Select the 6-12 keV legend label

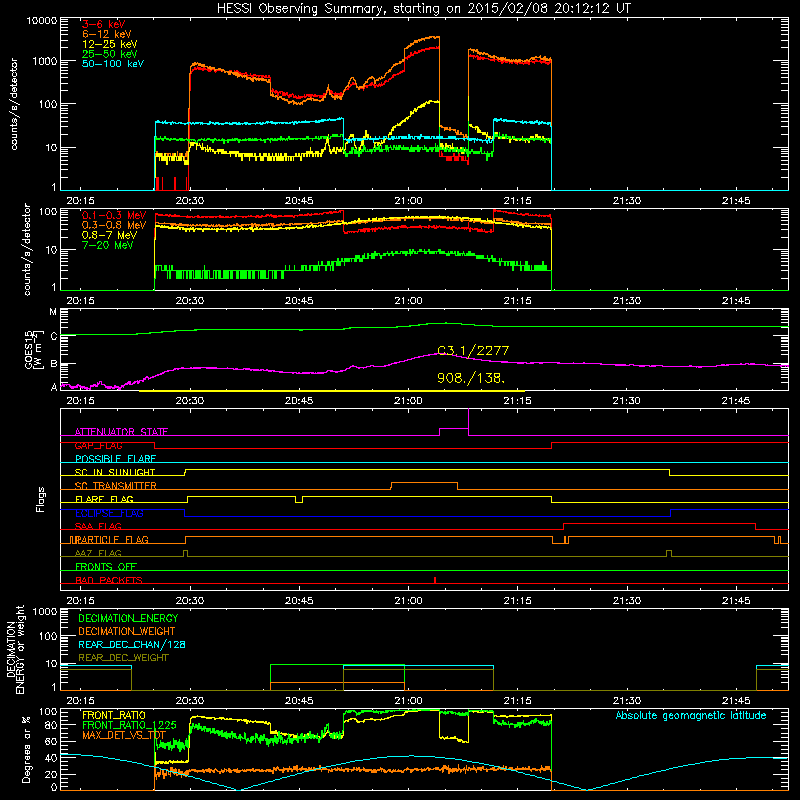[x=106, y=34]
